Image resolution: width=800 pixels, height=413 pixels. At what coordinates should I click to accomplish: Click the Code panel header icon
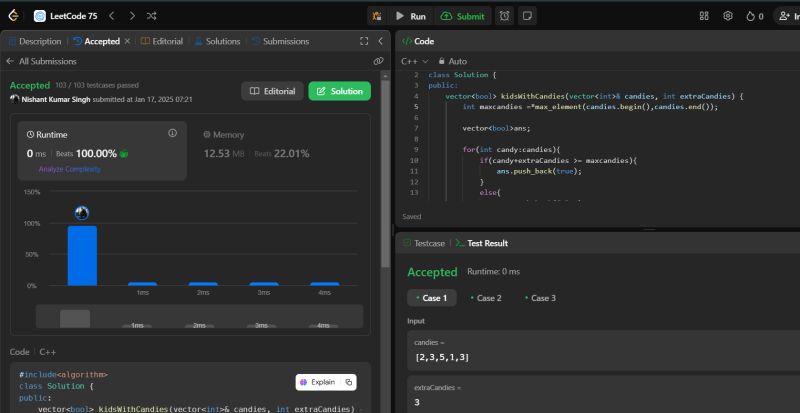click(407, 41)
